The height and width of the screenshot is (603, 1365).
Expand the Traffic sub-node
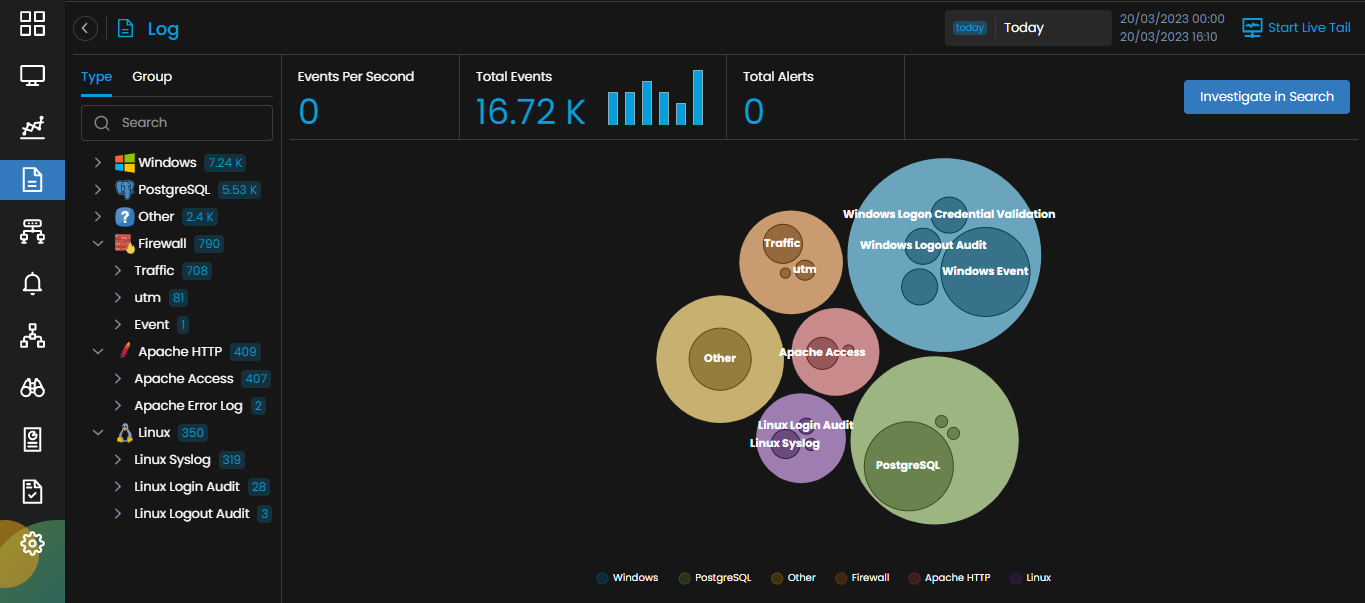point(117,270)
